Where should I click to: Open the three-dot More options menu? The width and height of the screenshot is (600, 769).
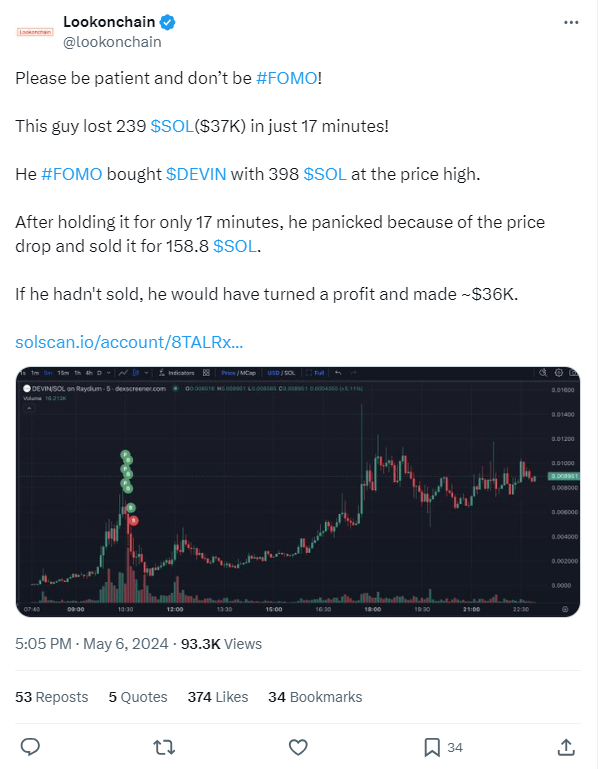[x=570, y=21]
